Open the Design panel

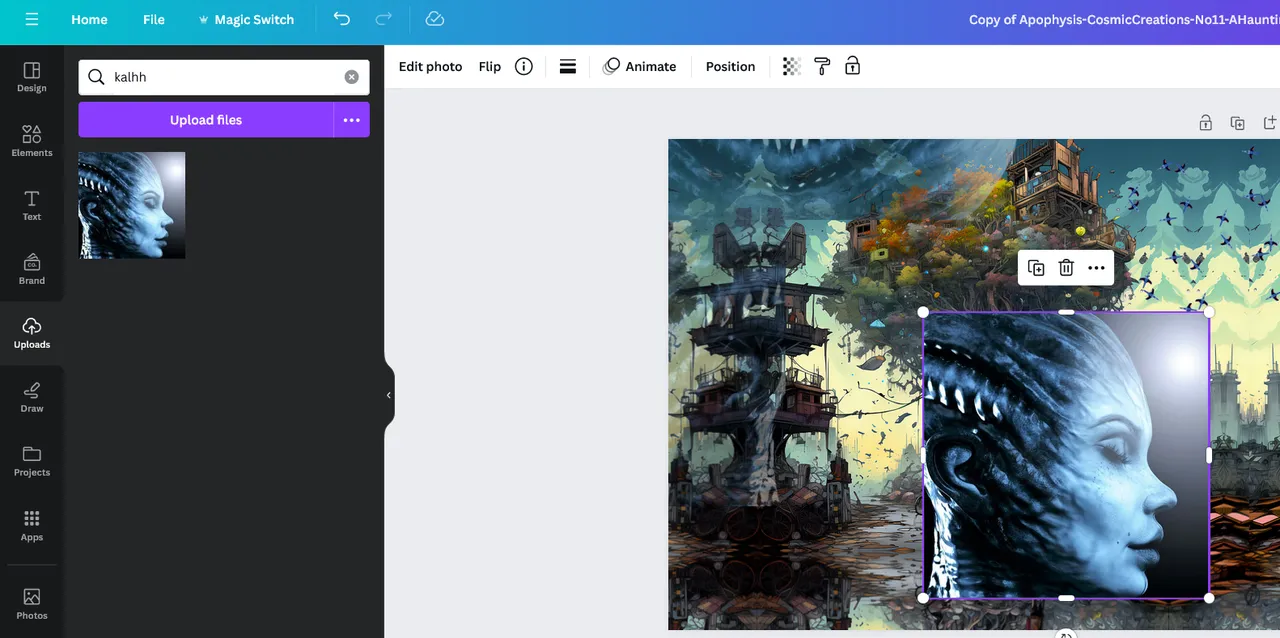pyautogui.click(x=32, y=77)
